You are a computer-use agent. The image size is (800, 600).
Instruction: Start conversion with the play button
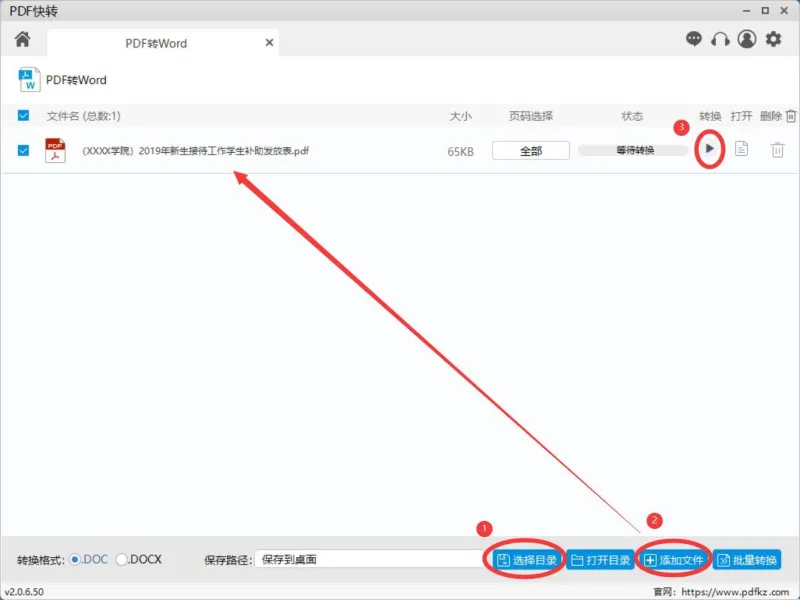[709, 148]
